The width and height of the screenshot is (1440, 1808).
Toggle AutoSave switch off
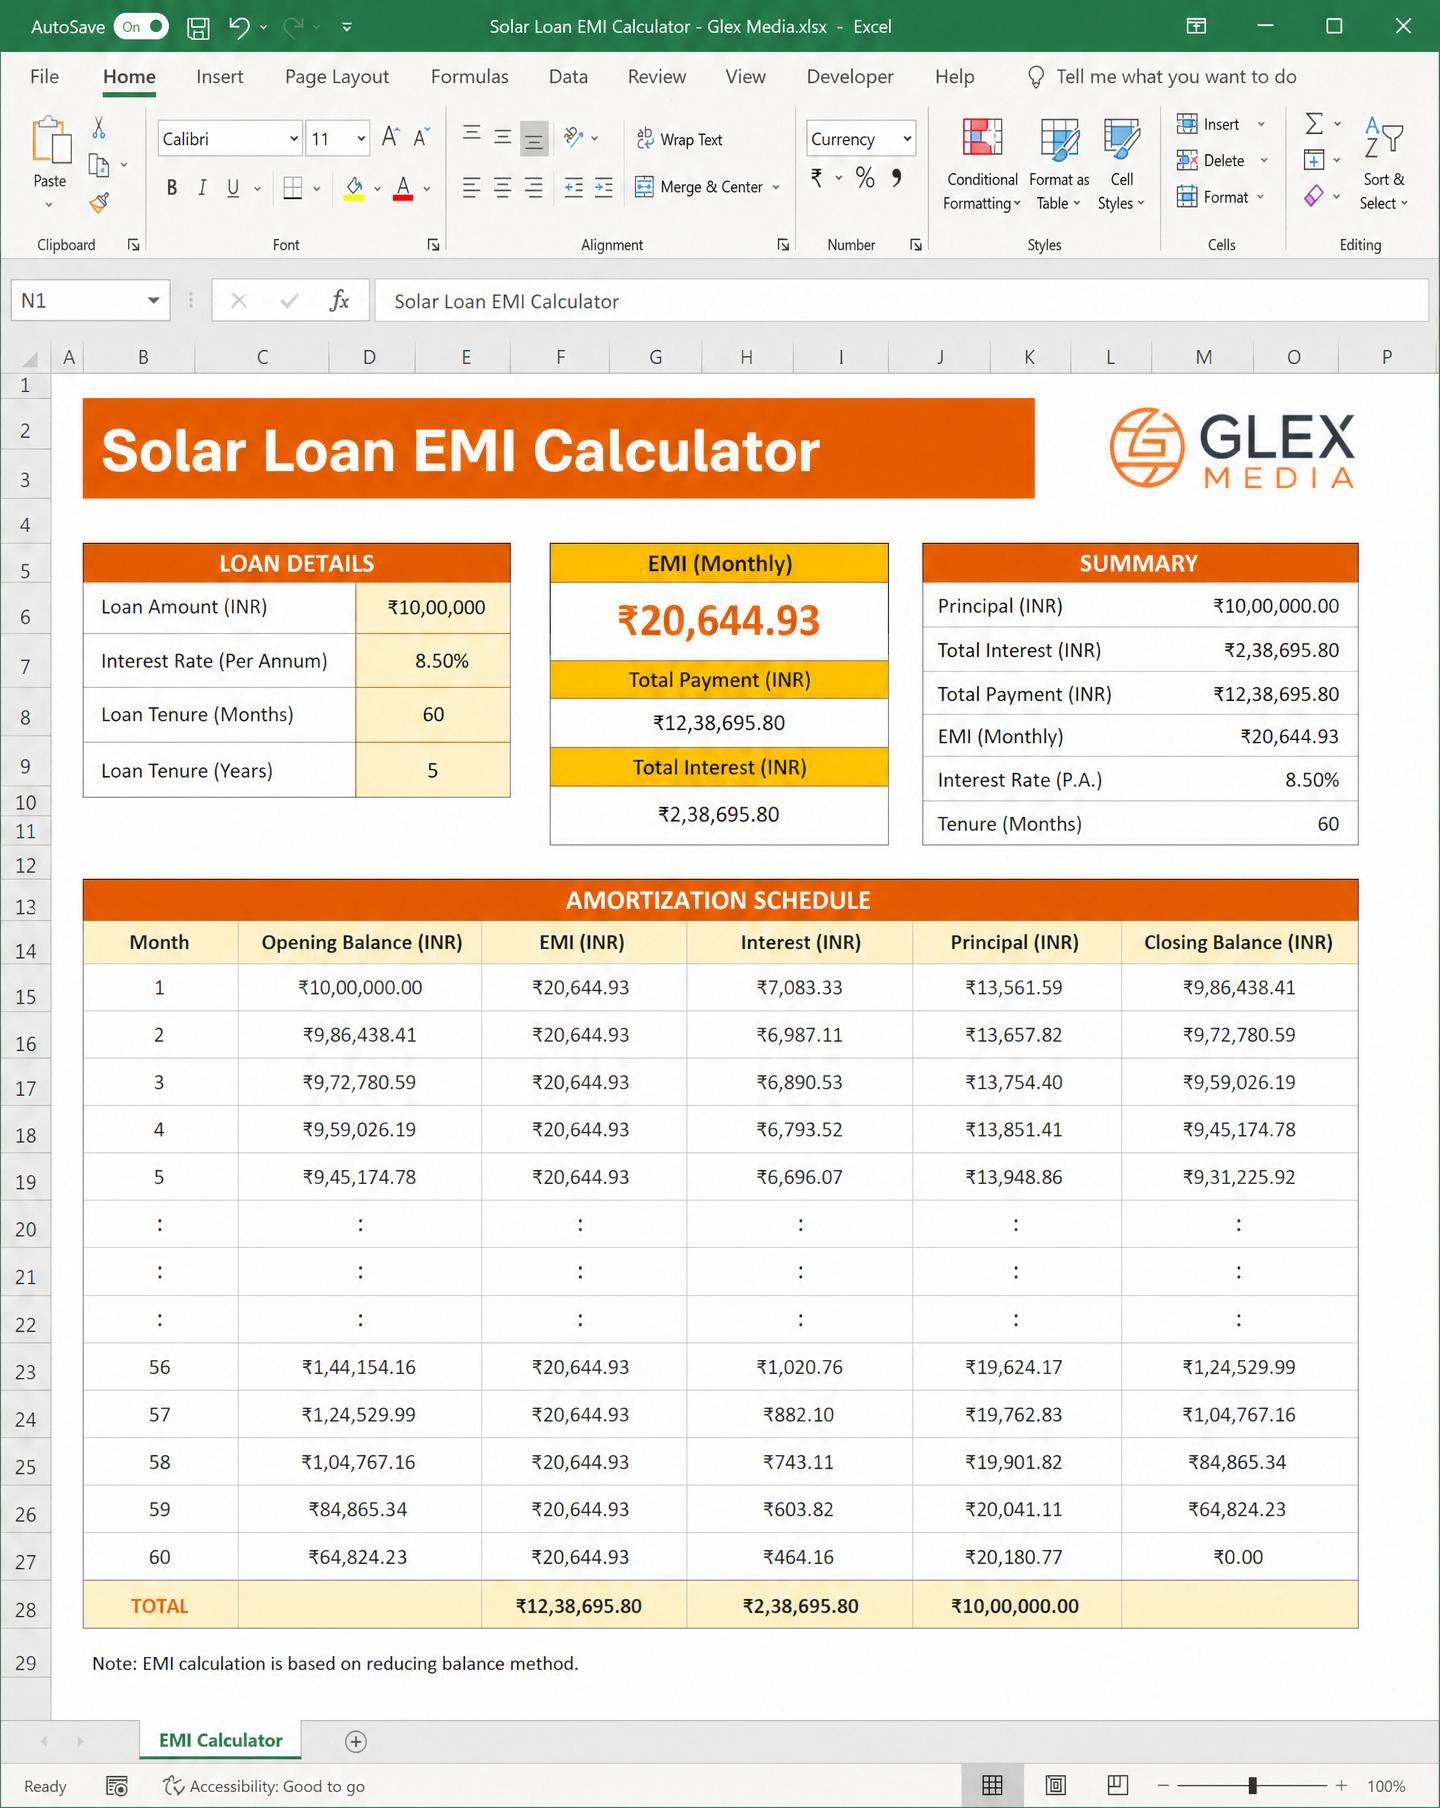tap(141, 27)
